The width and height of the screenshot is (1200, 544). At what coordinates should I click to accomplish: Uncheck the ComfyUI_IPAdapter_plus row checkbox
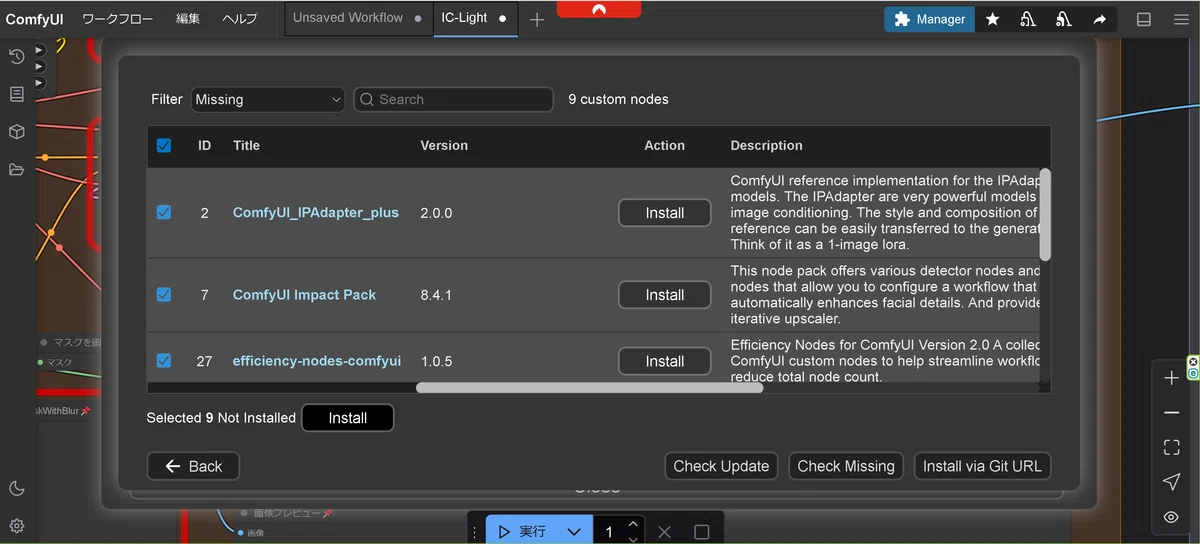[x=164, y=212]
